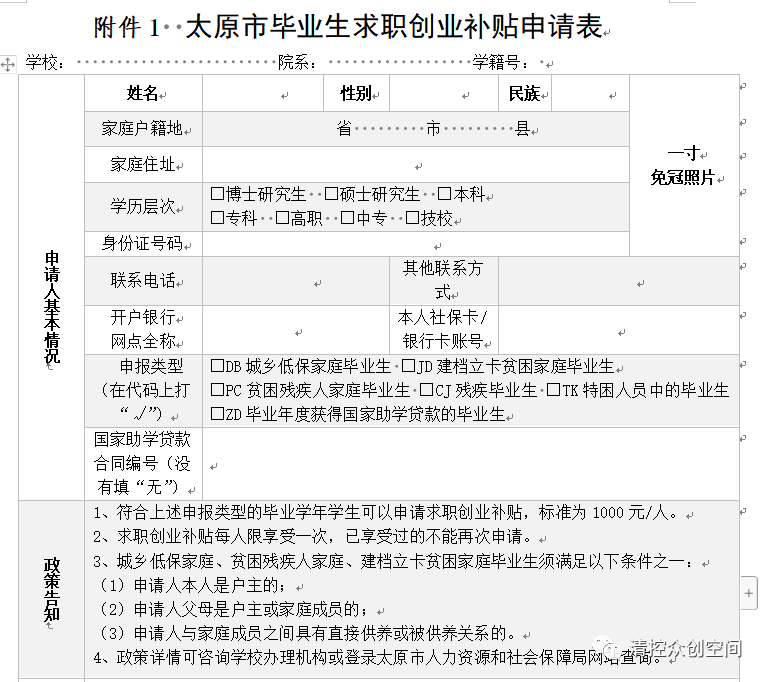The width and height of the screenshot is (767, 682).
Task: Click the empty cell next to 性别
Action: point(444,93)
